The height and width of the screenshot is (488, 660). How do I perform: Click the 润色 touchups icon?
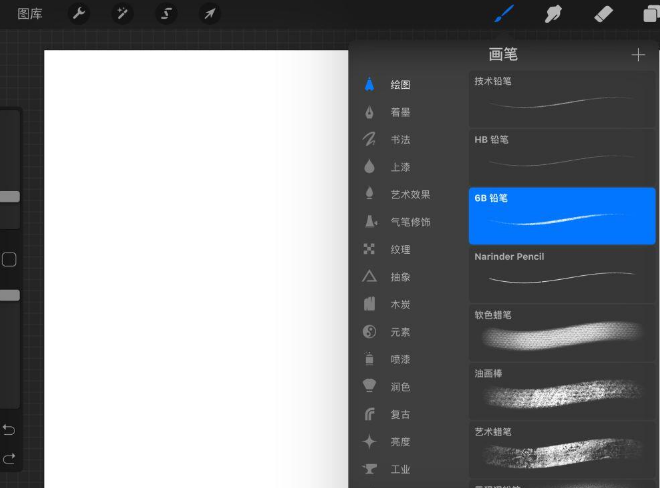[369, 386]
